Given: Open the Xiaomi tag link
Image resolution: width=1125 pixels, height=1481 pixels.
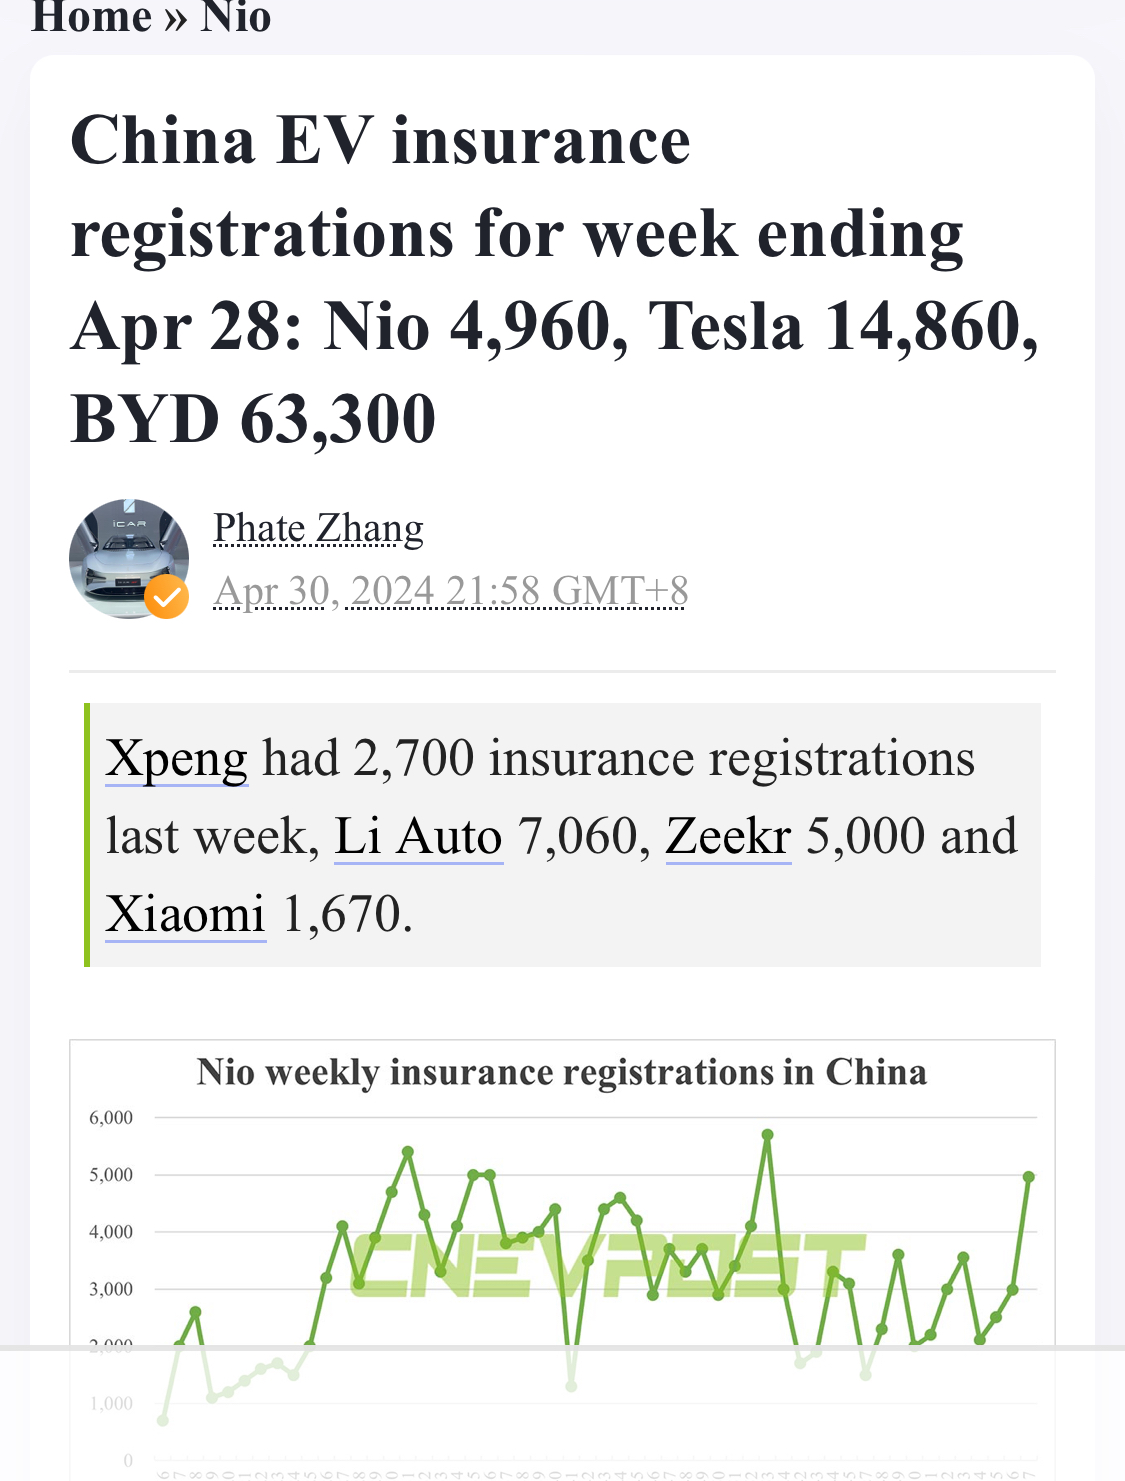Looking at the screenshot, I should 186,914.
